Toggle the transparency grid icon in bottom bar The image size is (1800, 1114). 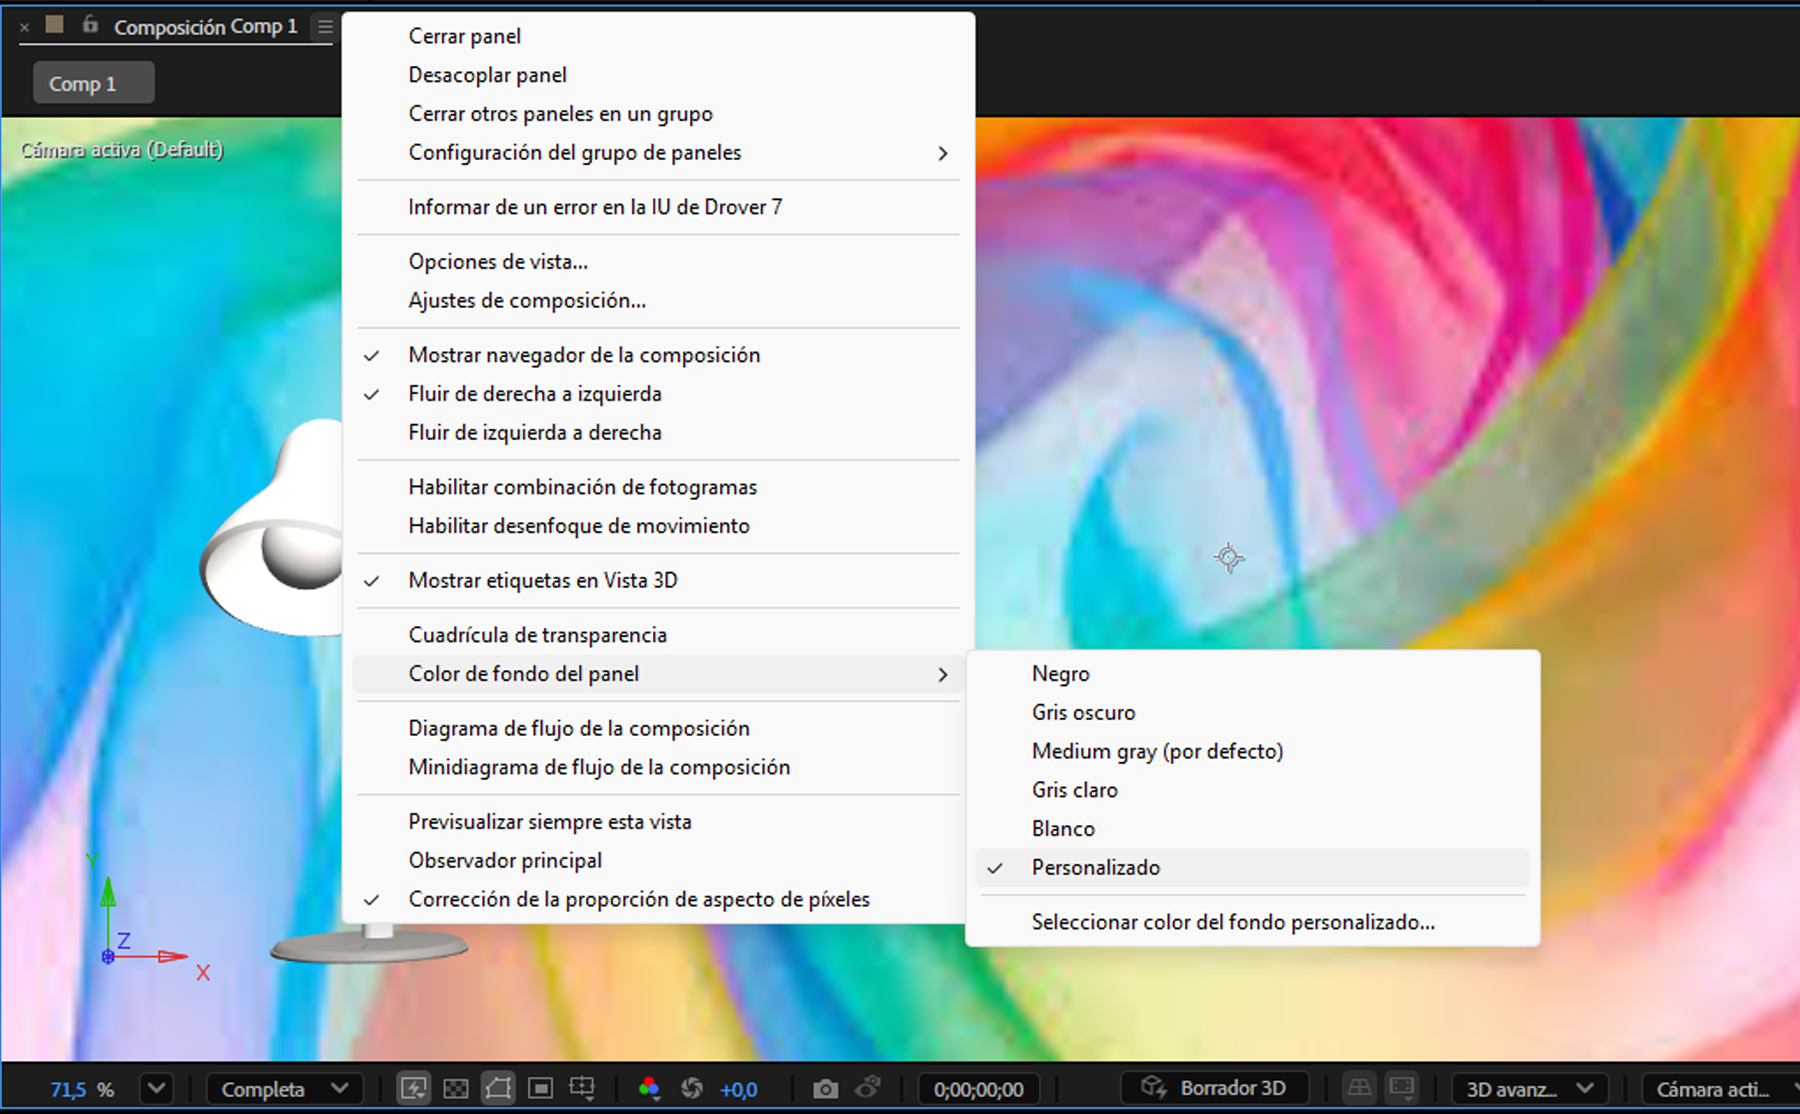click(456, 1088)
